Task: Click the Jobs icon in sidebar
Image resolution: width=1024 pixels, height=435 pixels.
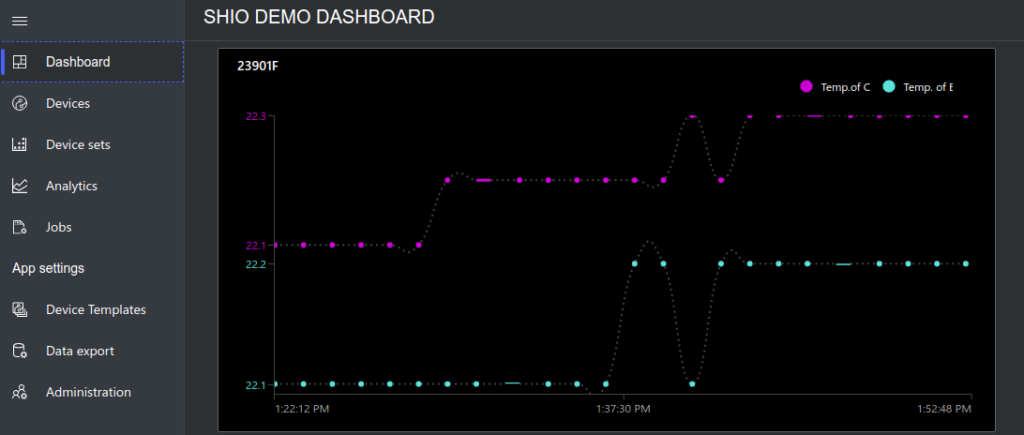Action: tap(20, 227)
